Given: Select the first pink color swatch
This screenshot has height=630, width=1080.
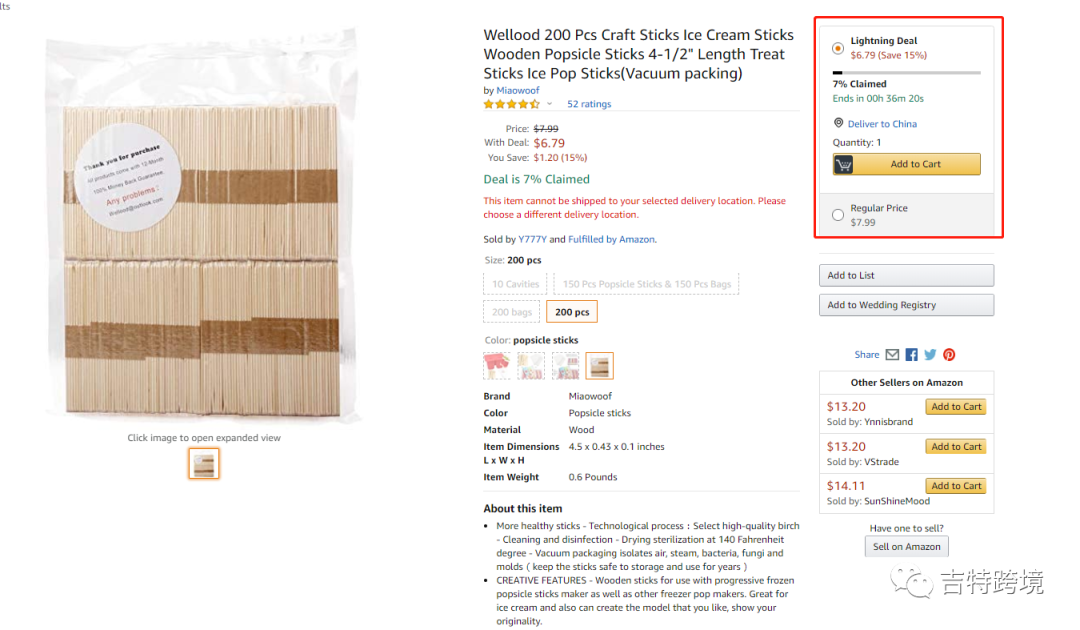Looking at the screenshot, I should coord(497,366).
